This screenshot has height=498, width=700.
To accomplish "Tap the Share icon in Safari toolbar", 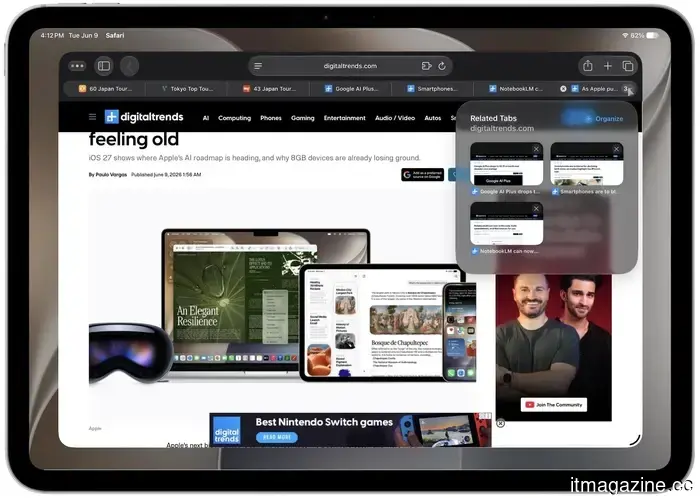I will [x=588, y=66].
